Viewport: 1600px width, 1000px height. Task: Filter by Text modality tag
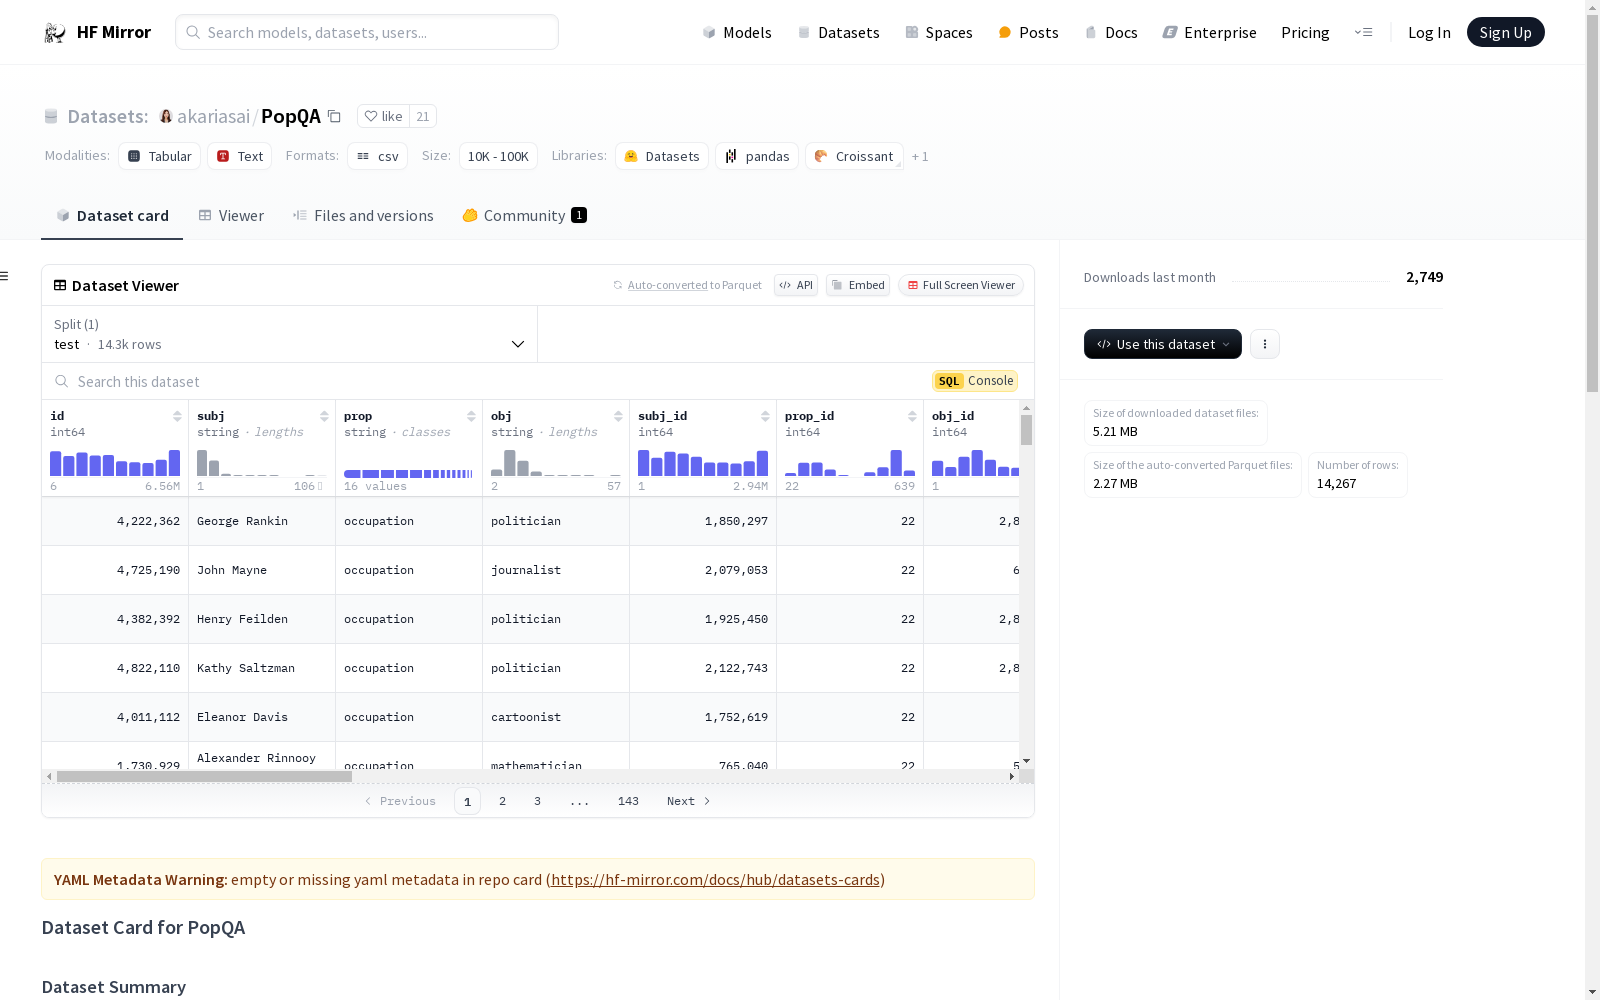click(x=240, y=156)
